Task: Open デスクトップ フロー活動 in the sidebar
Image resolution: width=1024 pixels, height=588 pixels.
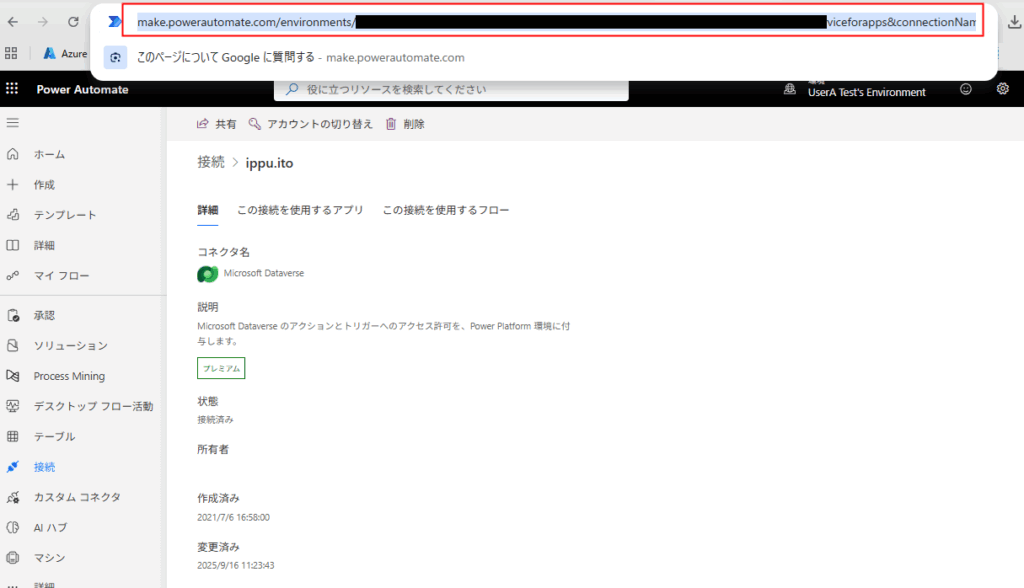Action: pos(93,406)
